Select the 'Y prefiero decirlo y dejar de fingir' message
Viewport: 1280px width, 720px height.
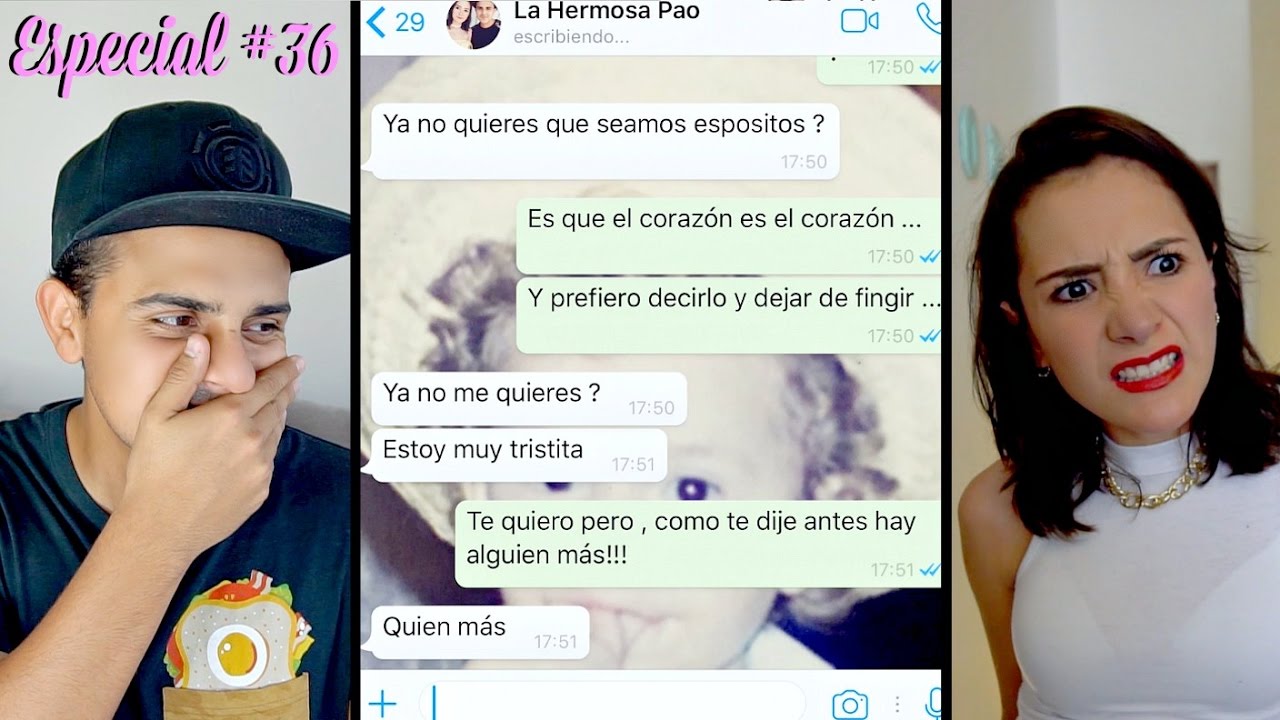pos(729,315)
